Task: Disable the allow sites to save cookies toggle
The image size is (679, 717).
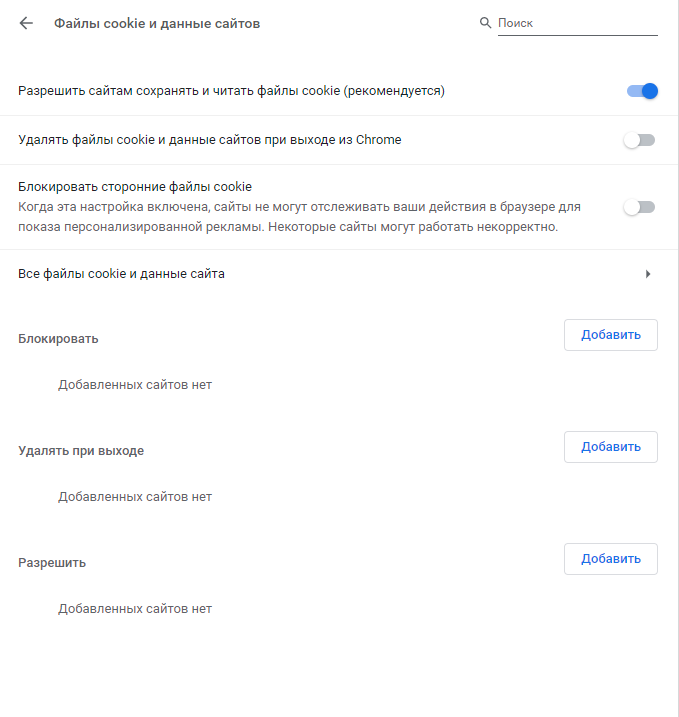Action: pos(642,91)
